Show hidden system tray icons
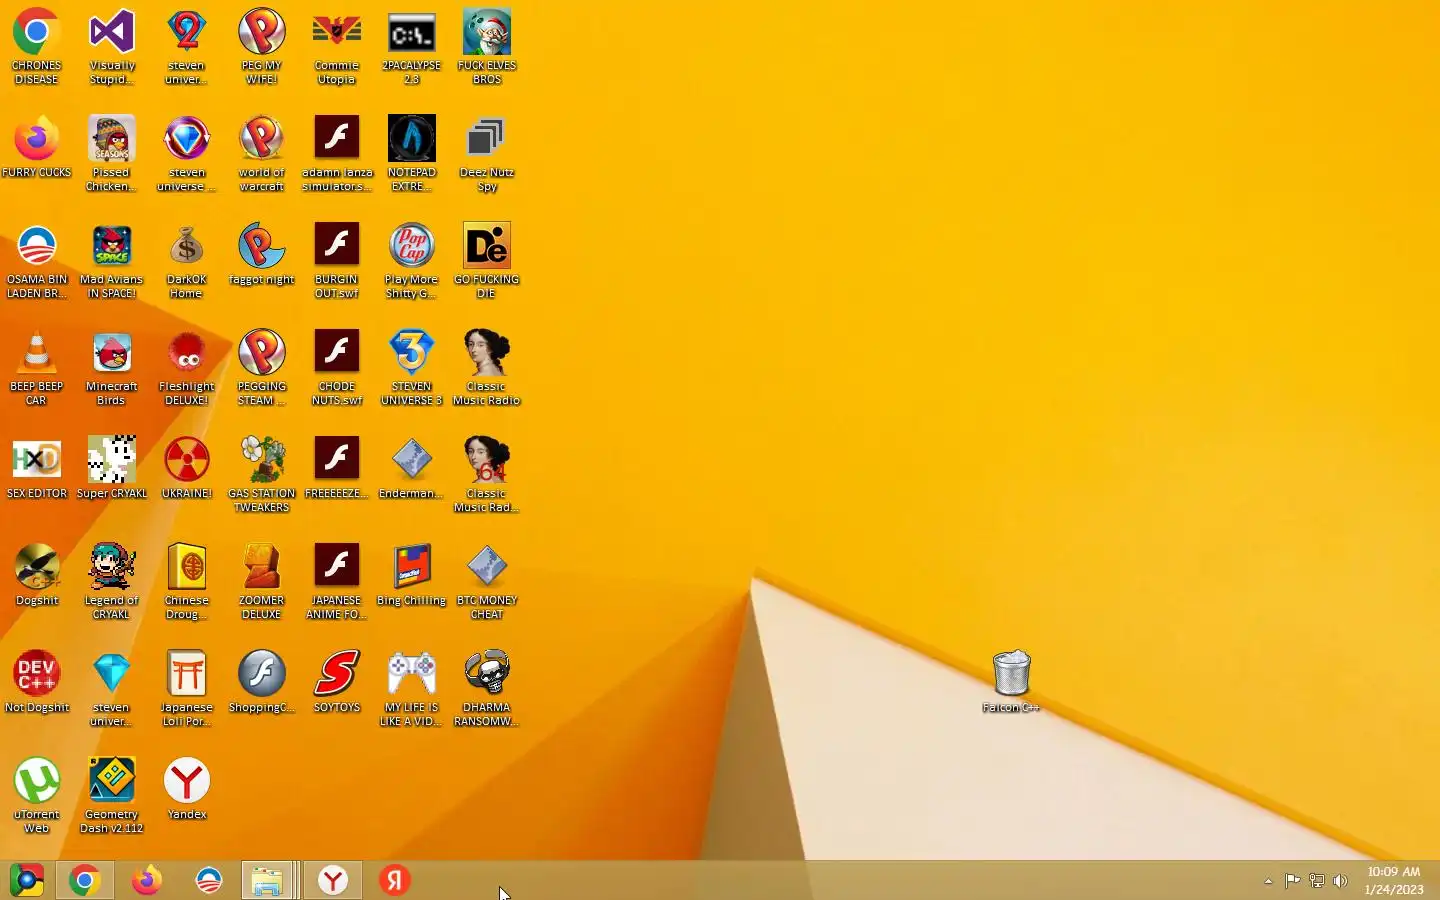Image resolution: width=1440 pixels, height=900 pixels. click(x=1268, y=881)
